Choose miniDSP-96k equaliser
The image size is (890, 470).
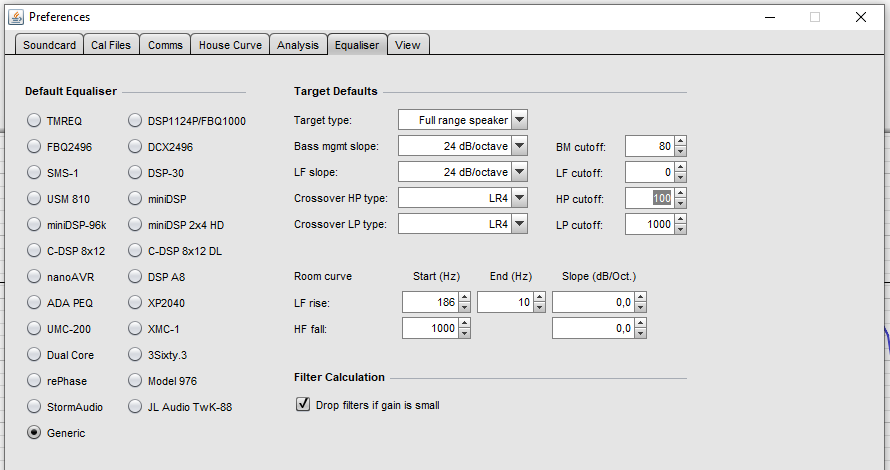(x=34, y=225)
